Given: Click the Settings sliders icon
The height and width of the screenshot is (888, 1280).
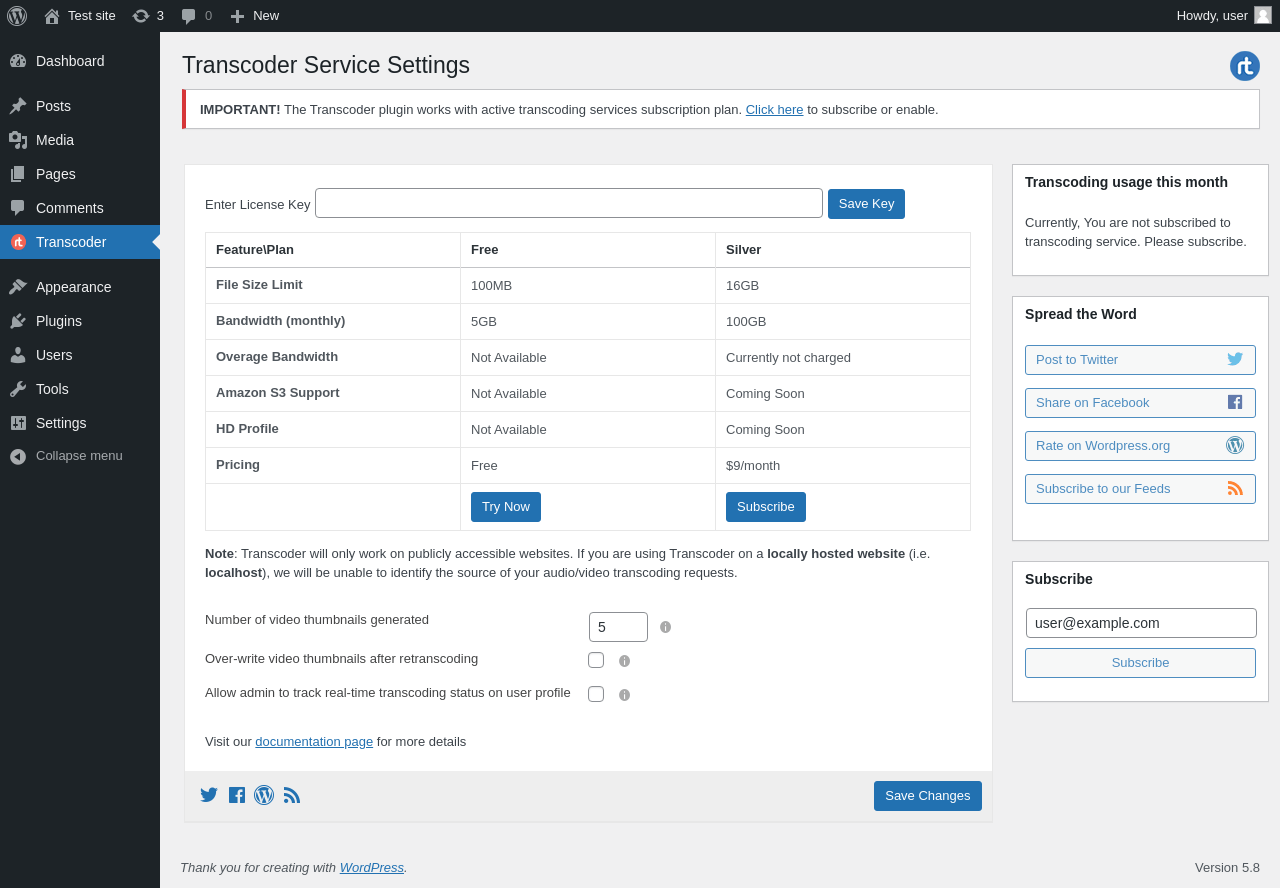Looking at the screenshot, I should pyautogui.click(x=18, y=423).
